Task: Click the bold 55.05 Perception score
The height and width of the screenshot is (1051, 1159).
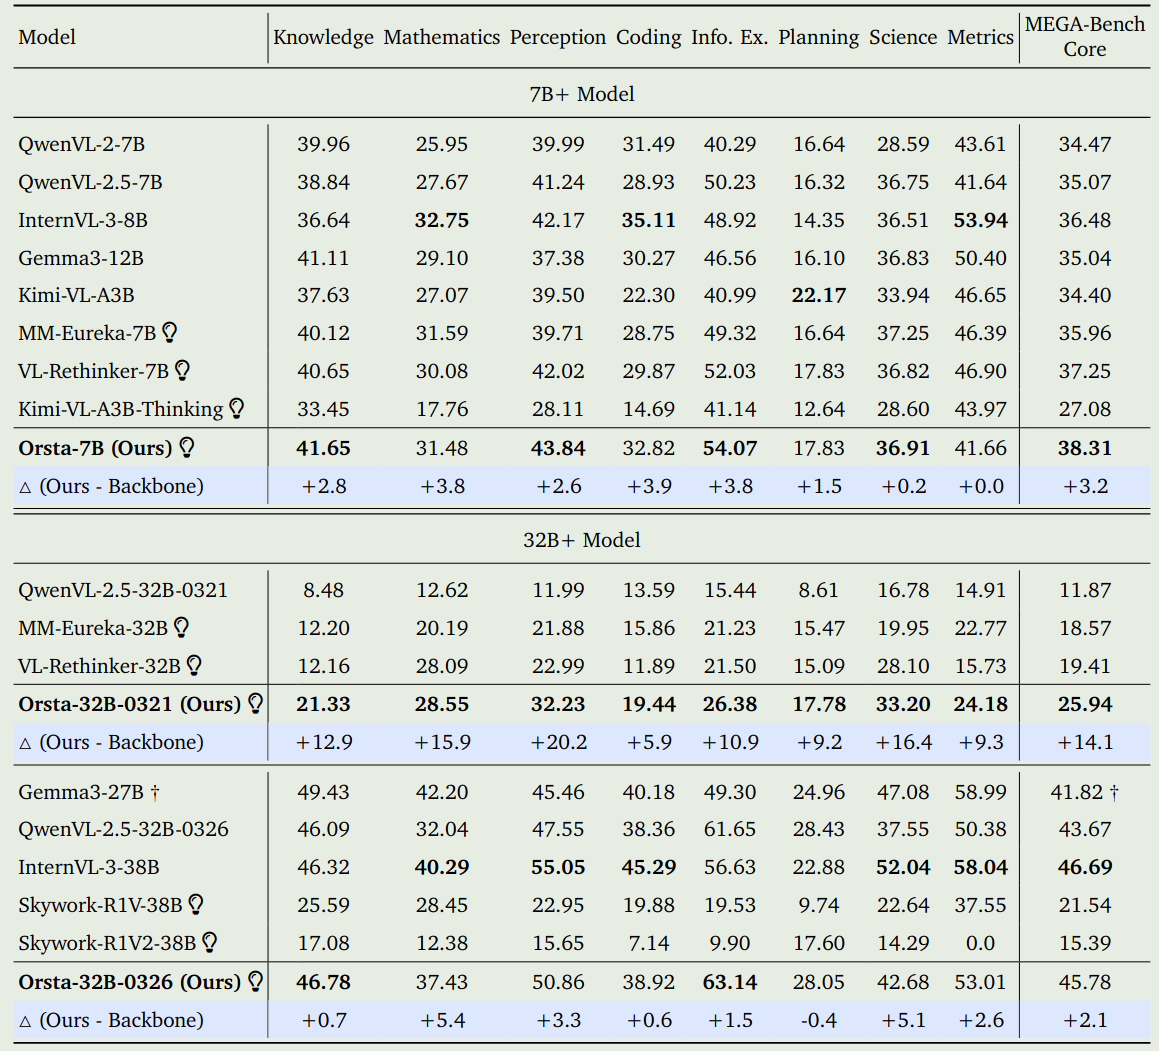Action: tap(558, 867)
